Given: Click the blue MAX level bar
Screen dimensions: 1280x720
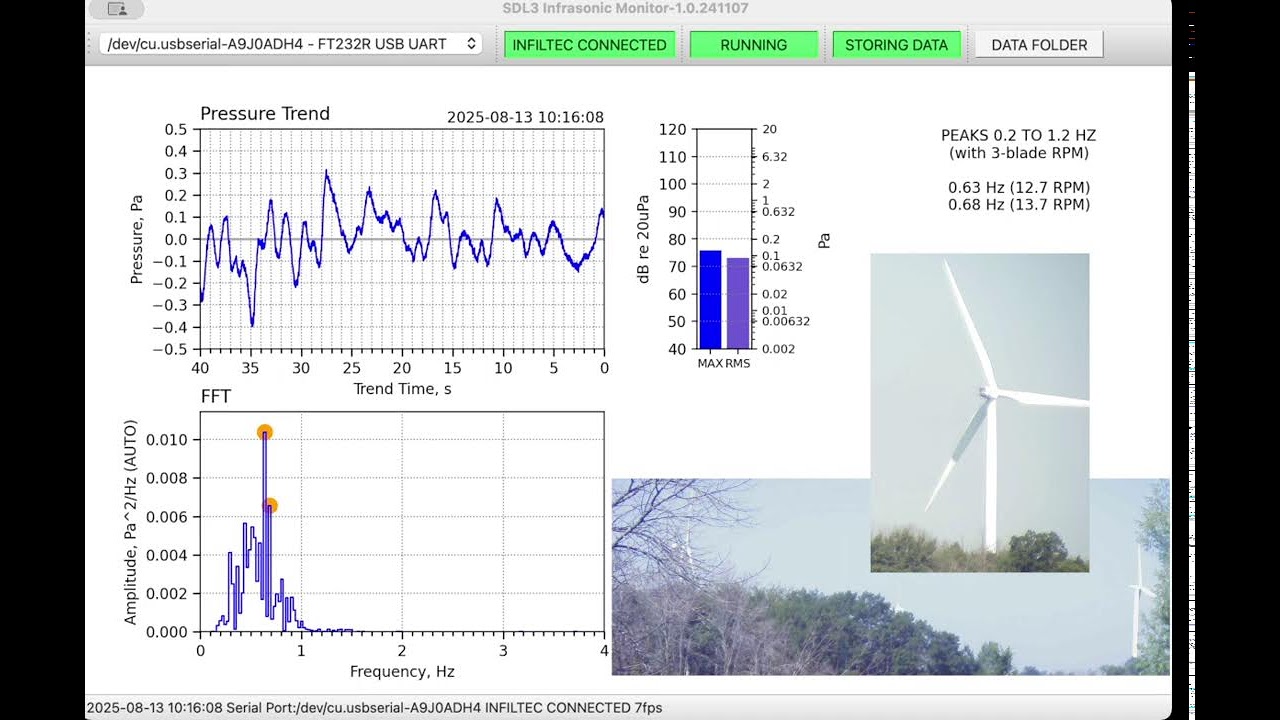Looking at the screenshot, I should click(x=710, y=299).
